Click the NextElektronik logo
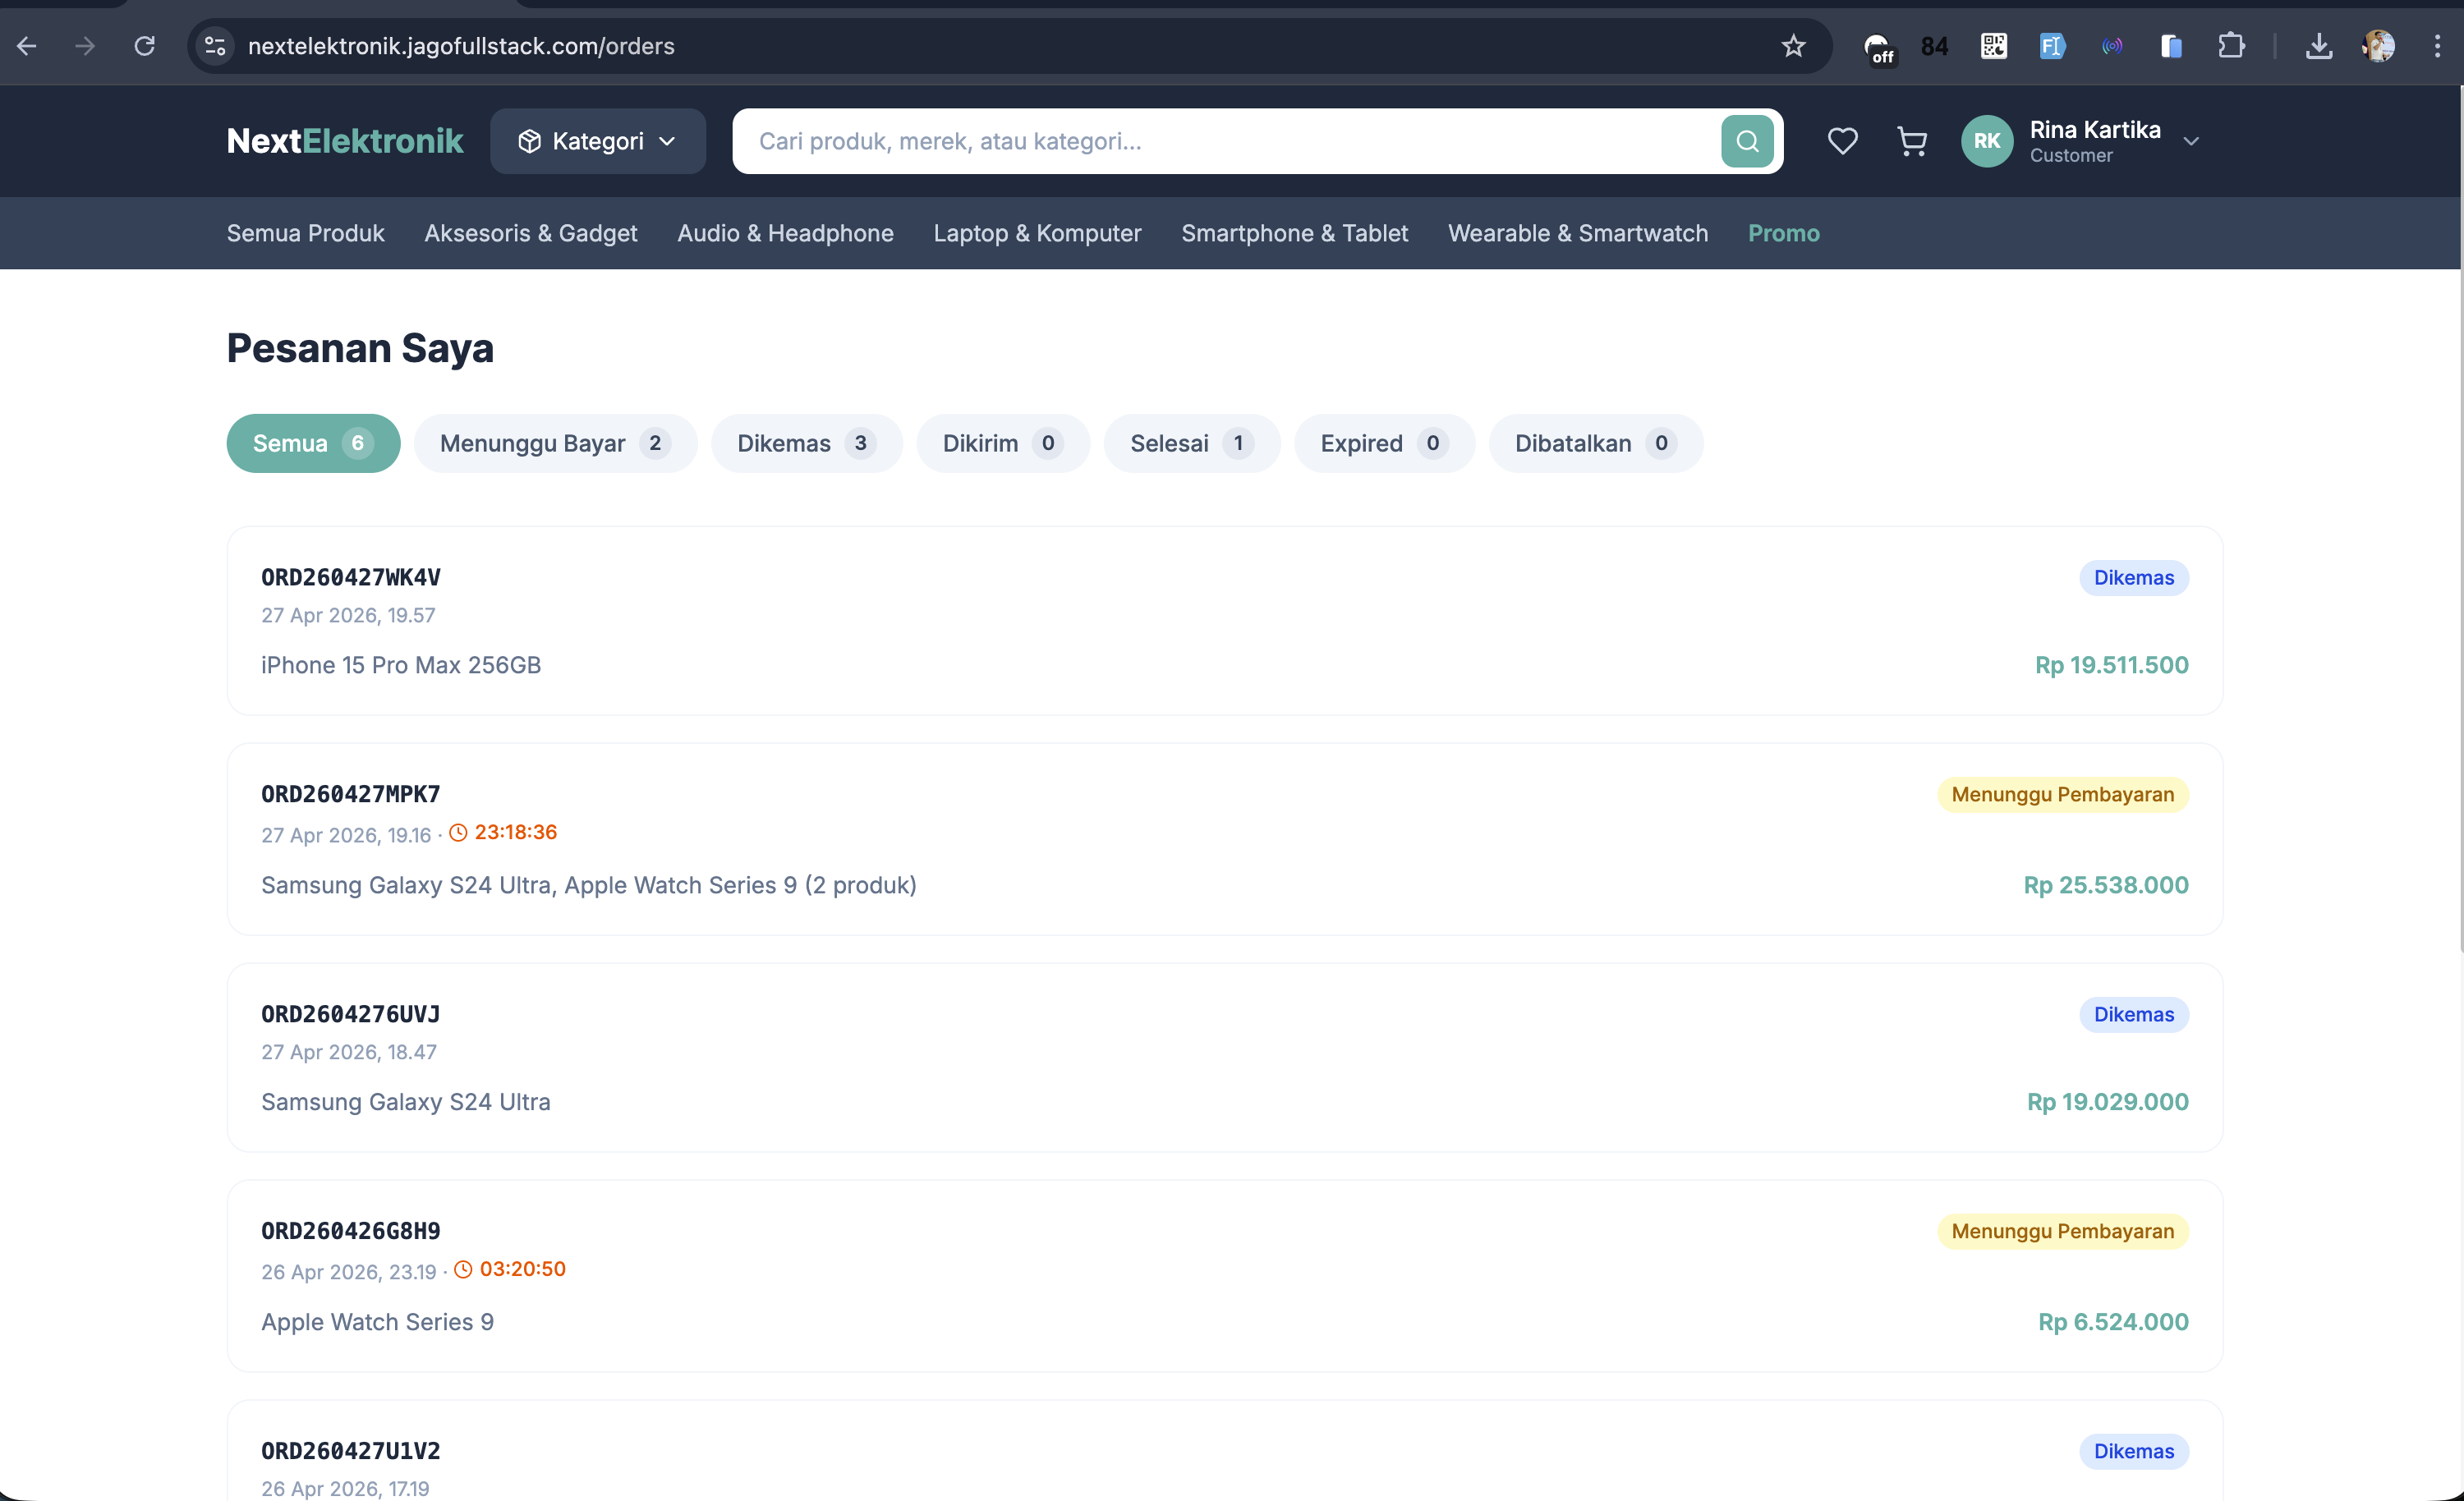This screenshot has height=1501, width=2464. [x=345, y=141]
